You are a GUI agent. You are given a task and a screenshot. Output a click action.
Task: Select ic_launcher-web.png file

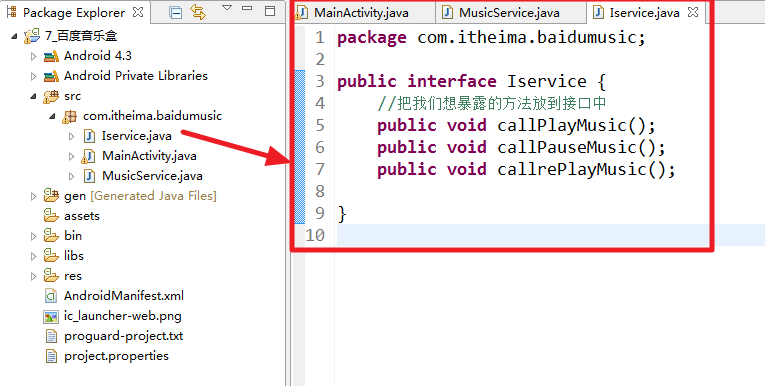coord(122,316)
